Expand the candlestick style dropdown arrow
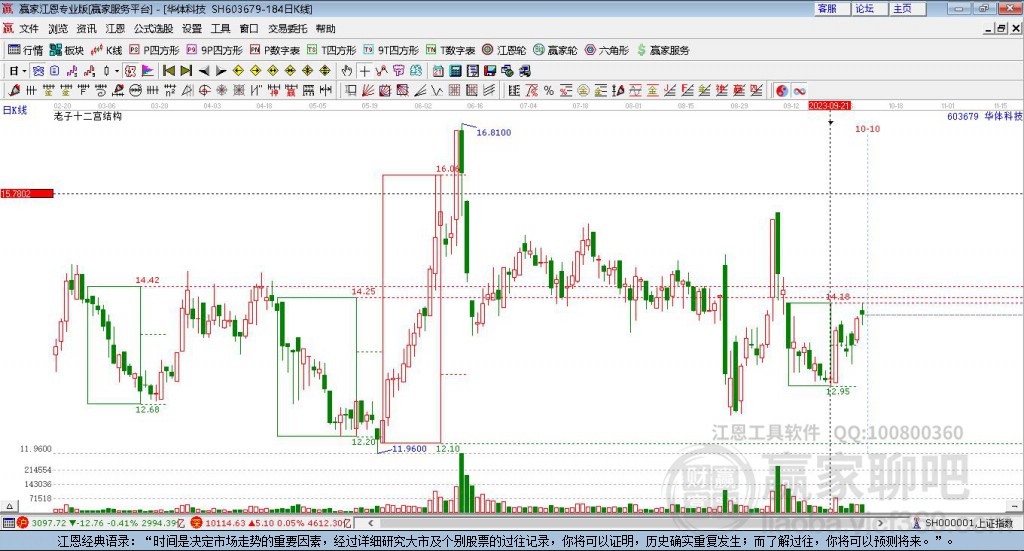 [117, 71]
